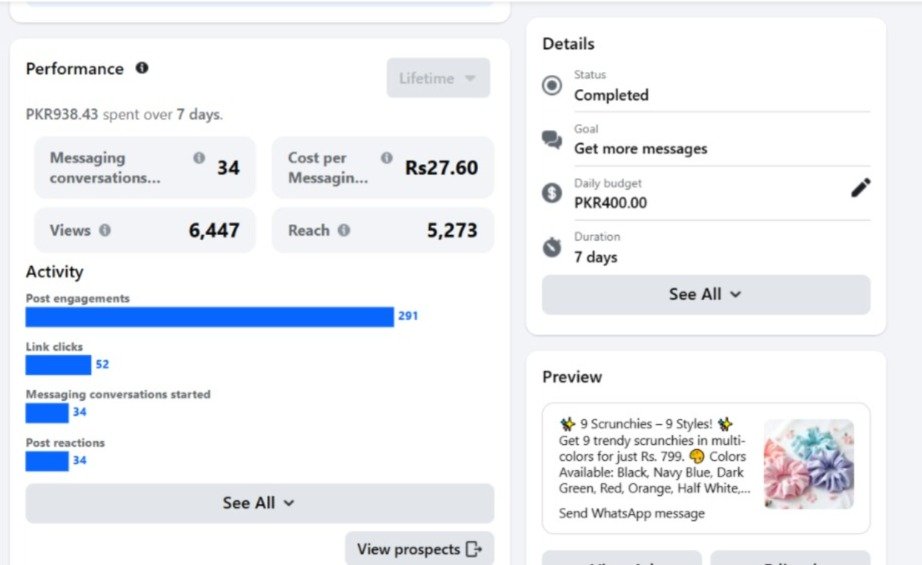The image size is (922, 565).
Task: Click the View prospects button
Action: 419,549
